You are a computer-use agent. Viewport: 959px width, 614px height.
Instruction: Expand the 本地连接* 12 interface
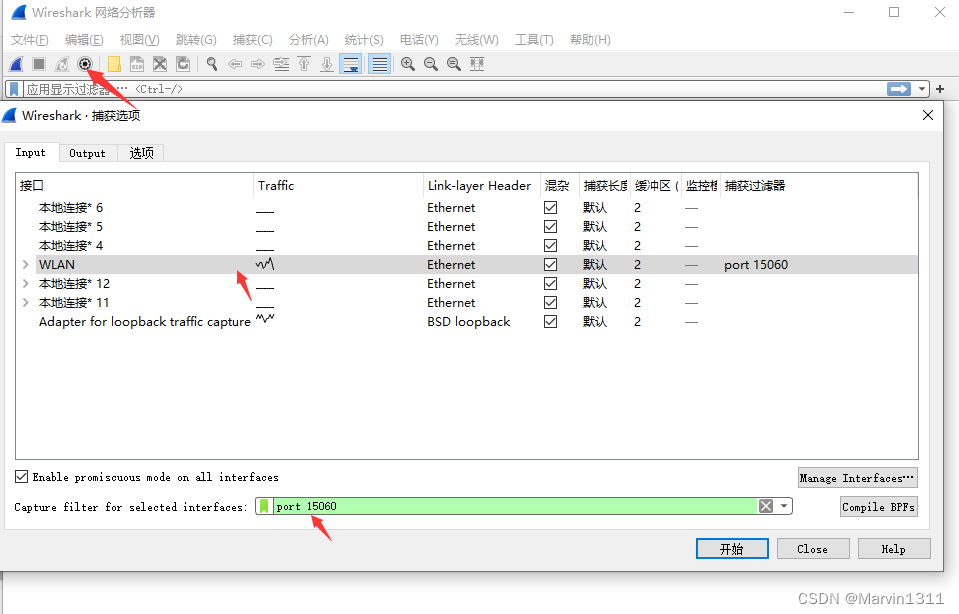(x=26, y=283)
